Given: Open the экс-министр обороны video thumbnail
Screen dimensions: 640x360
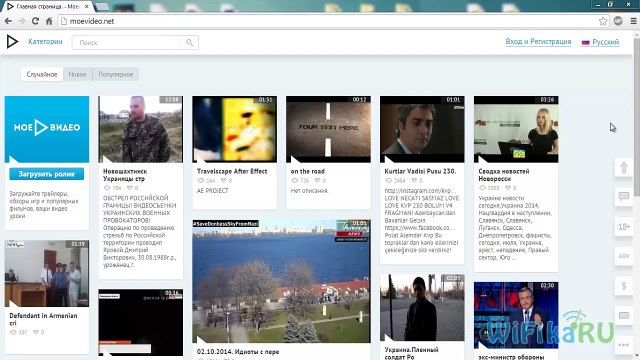Looking at the screenshot, I should (x=516, y=315).
